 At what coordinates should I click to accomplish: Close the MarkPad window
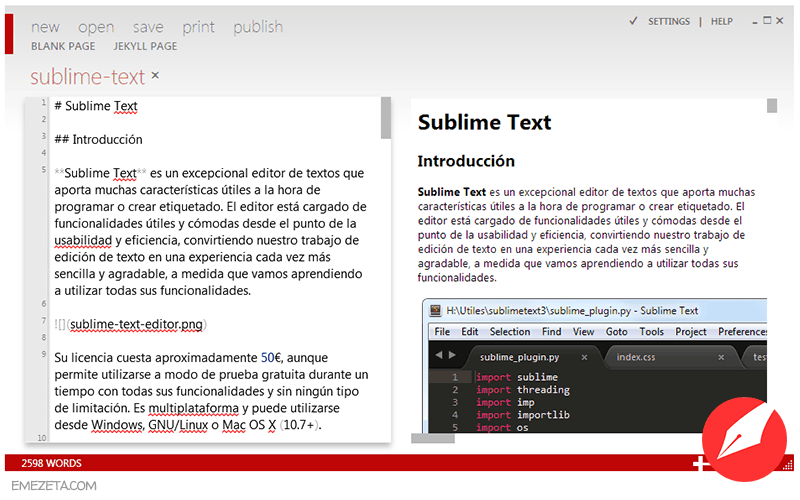pos(780,21)
